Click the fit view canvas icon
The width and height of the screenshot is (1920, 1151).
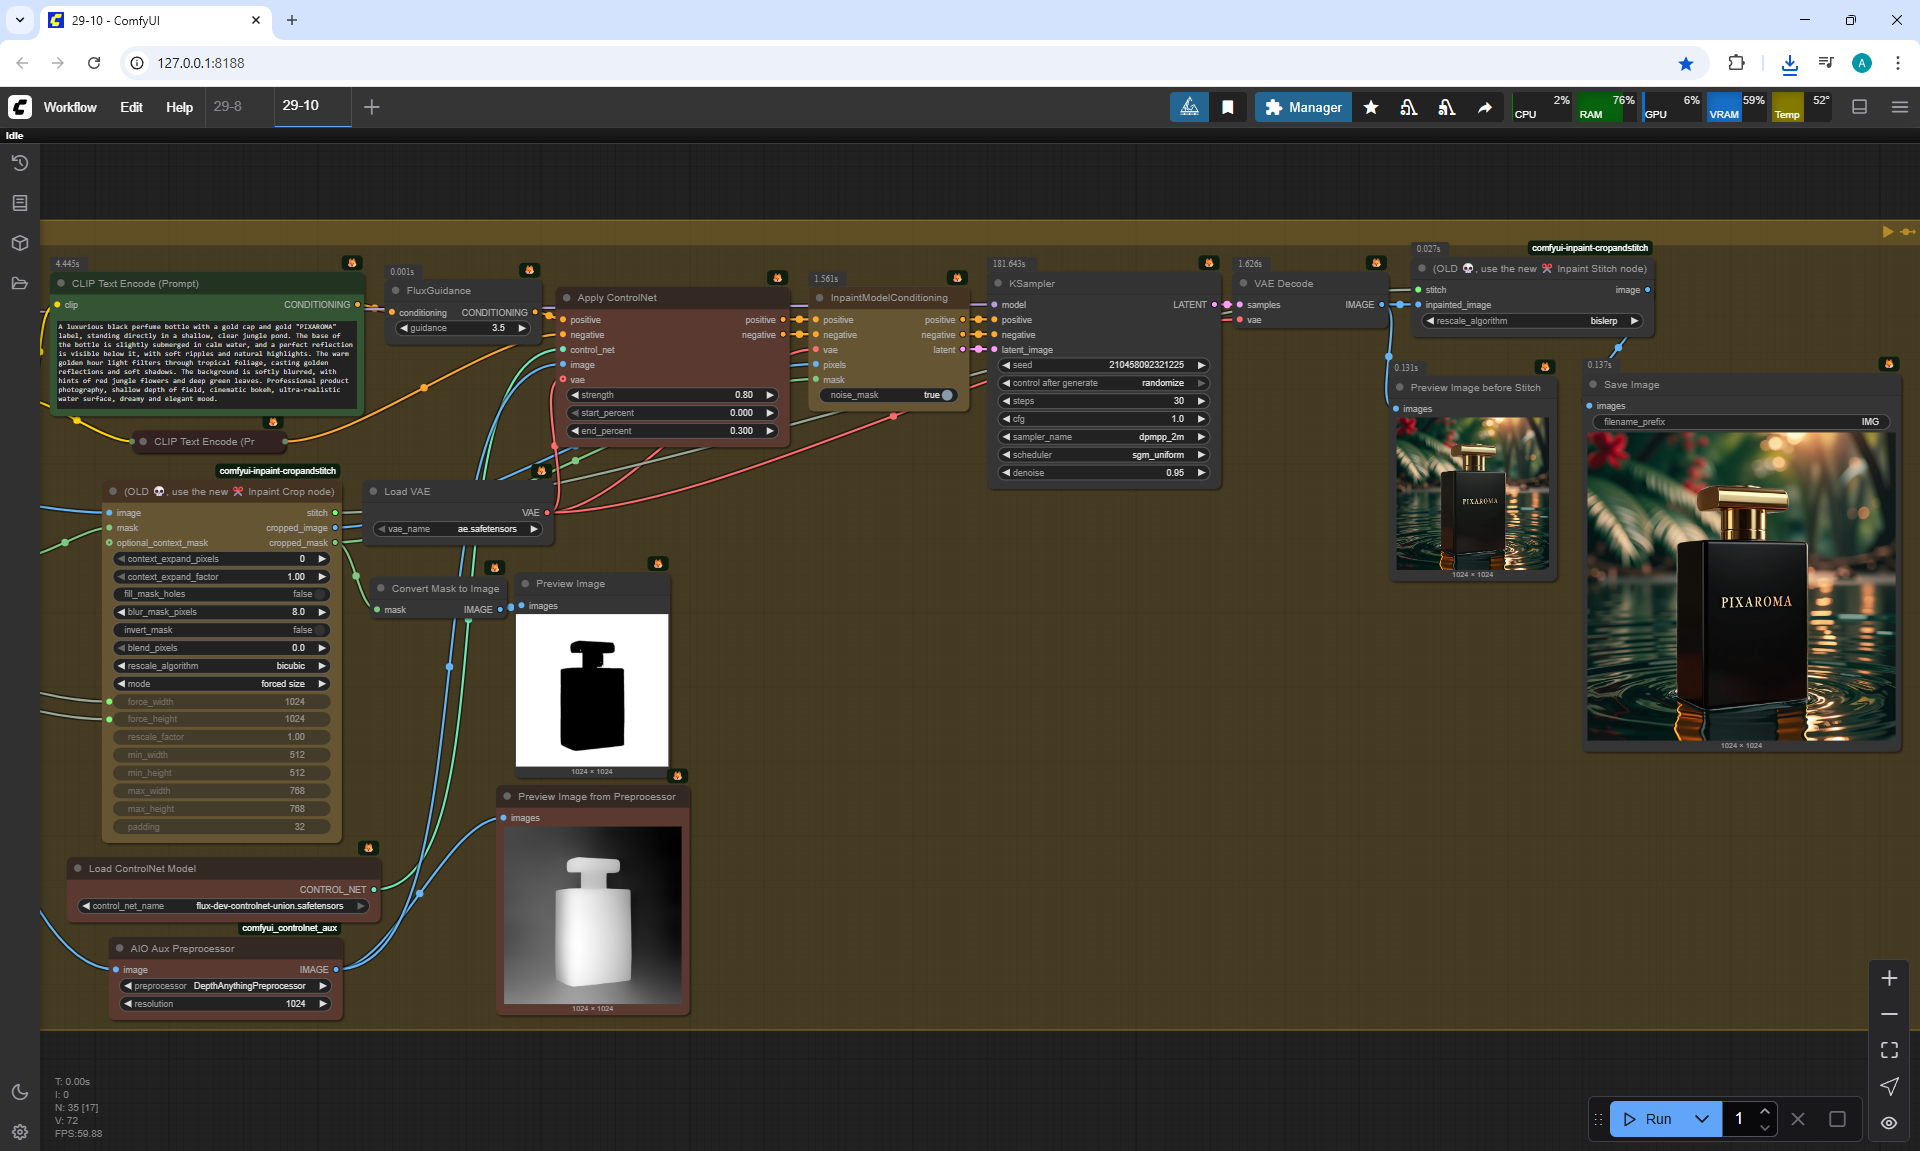1889,1050
